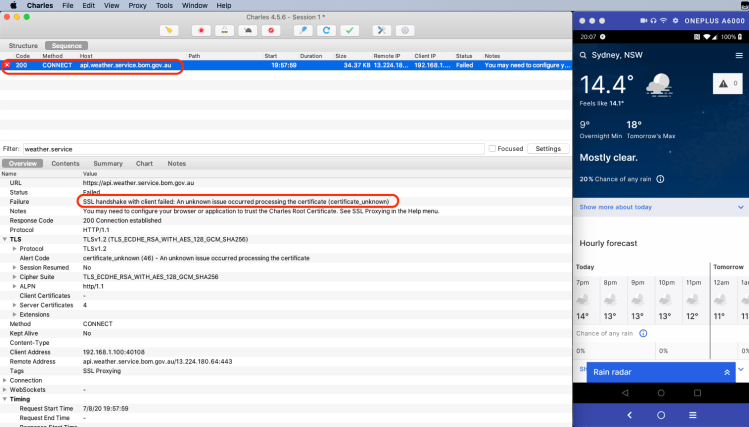Switch to the Structure view tab
This screenshot has height=427, width=749.
pos(23,46)
